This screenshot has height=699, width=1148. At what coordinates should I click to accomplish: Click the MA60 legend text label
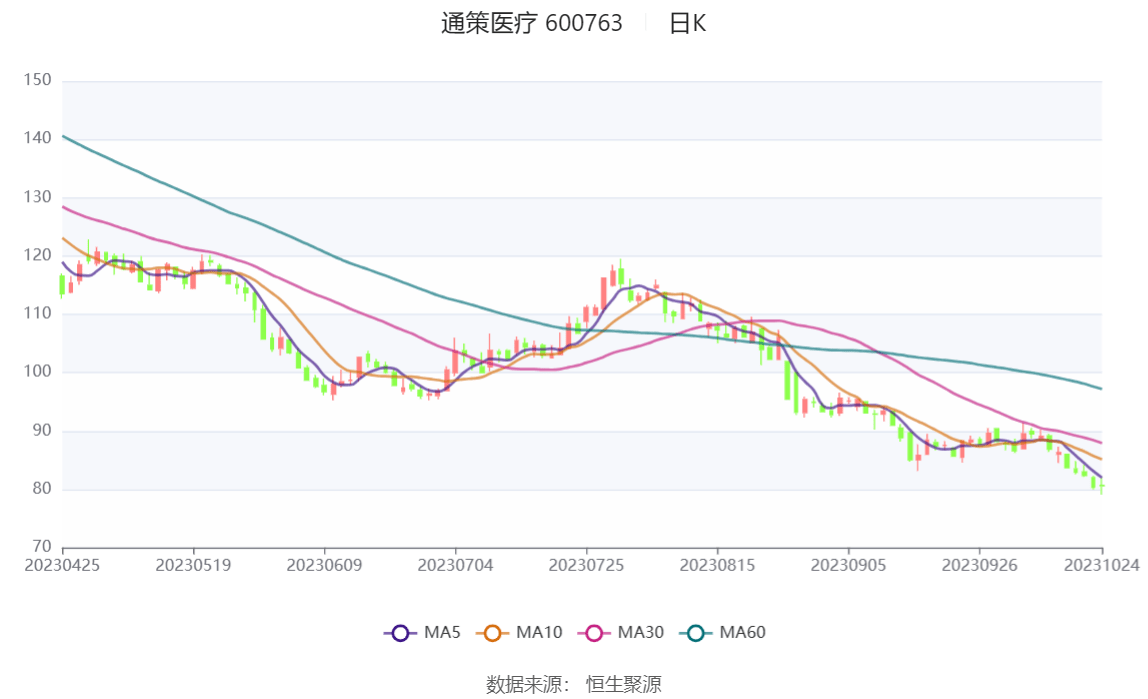pyautogui.click(x=742, y=633)
